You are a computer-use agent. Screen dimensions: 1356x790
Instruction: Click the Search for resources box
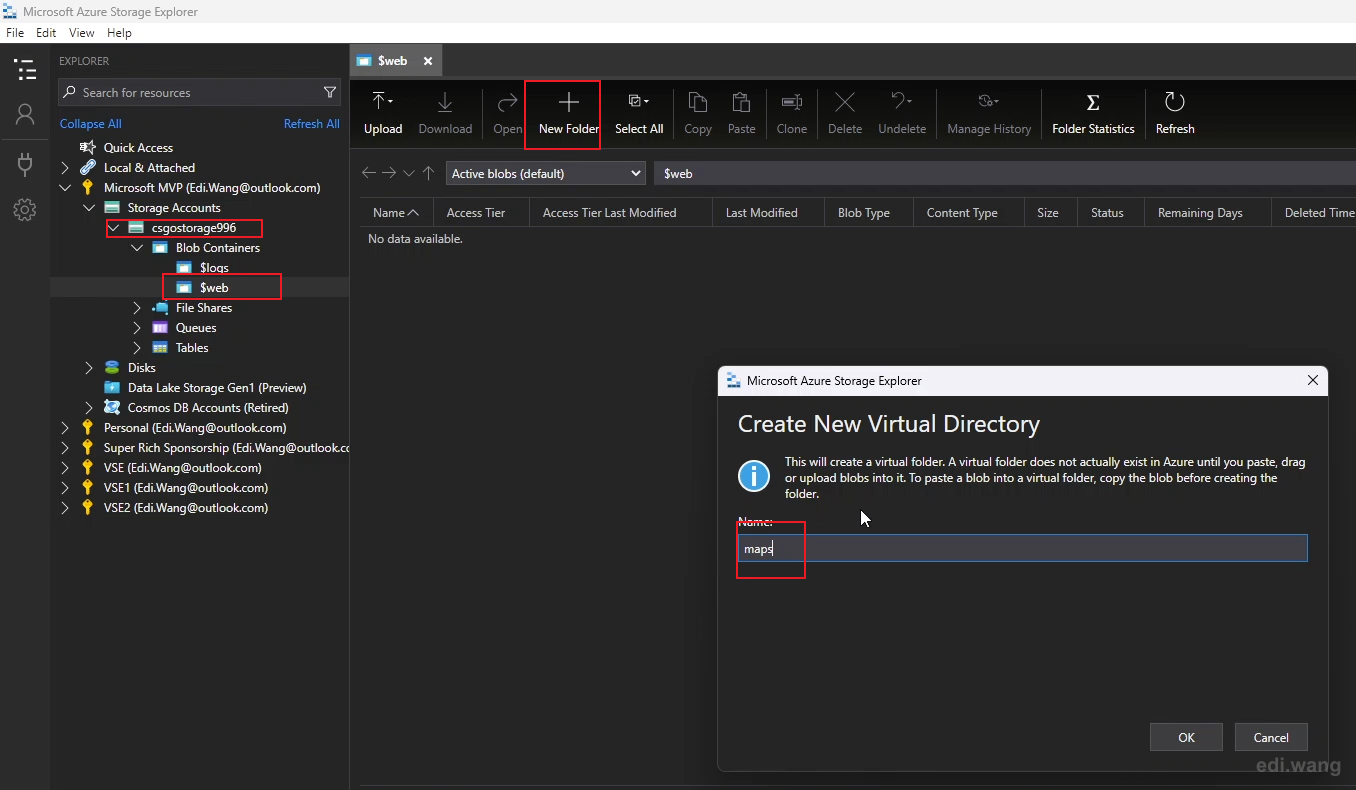tap(199, 92)
